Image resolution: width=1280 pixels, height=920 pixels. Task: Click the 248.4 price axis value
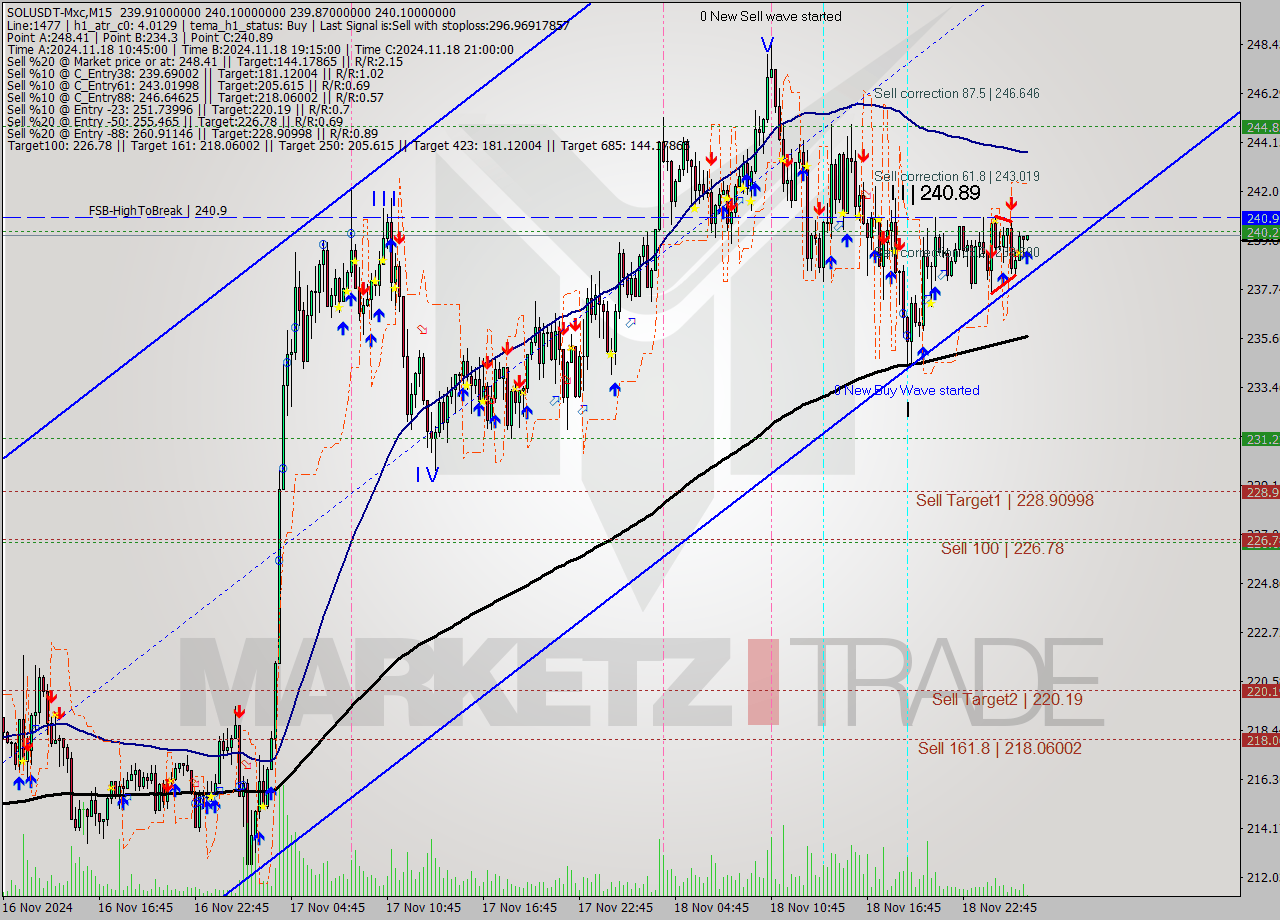click(1262, 44)
